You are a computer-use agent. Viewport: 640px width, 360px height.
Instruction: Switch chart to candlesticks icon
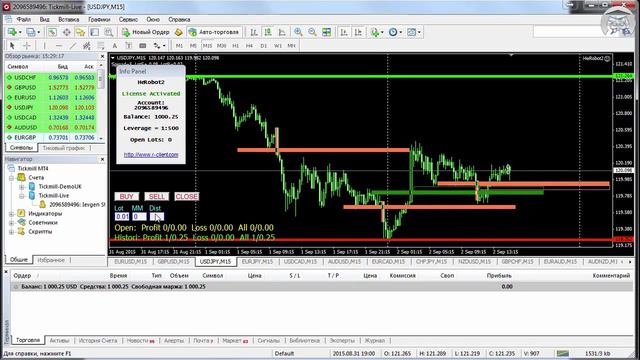point(268,32)
